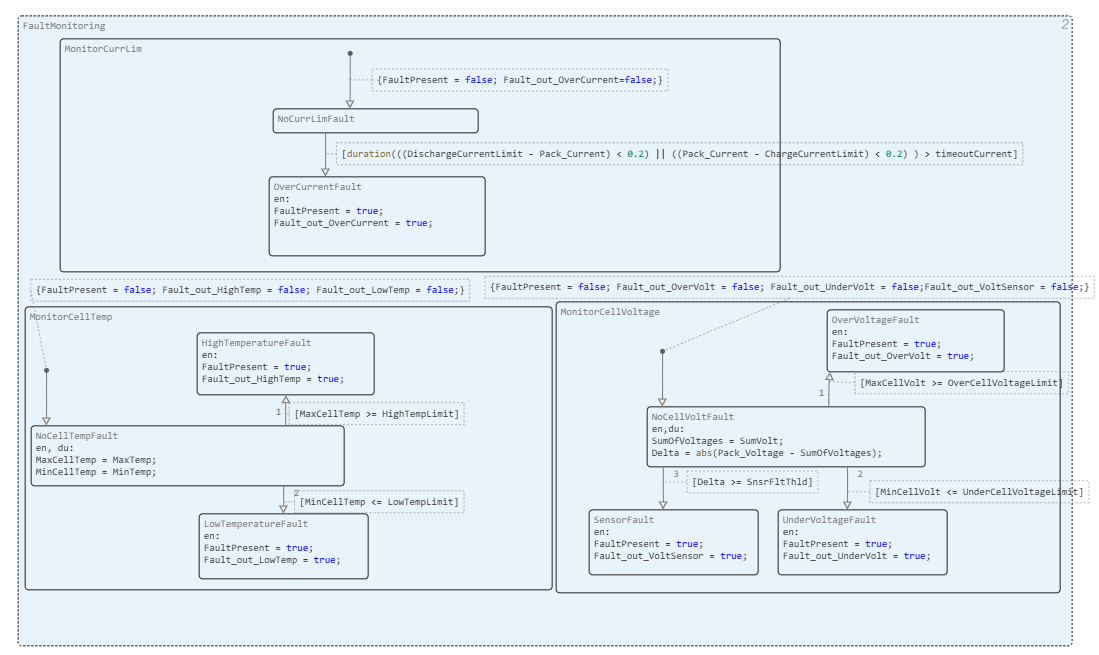The width and height of the screenshot is (1099, 655).
Task: Click the "Fault_out_VoltSensor = true;" entry action
Action: pyautogui.click(x=670, y=556)
